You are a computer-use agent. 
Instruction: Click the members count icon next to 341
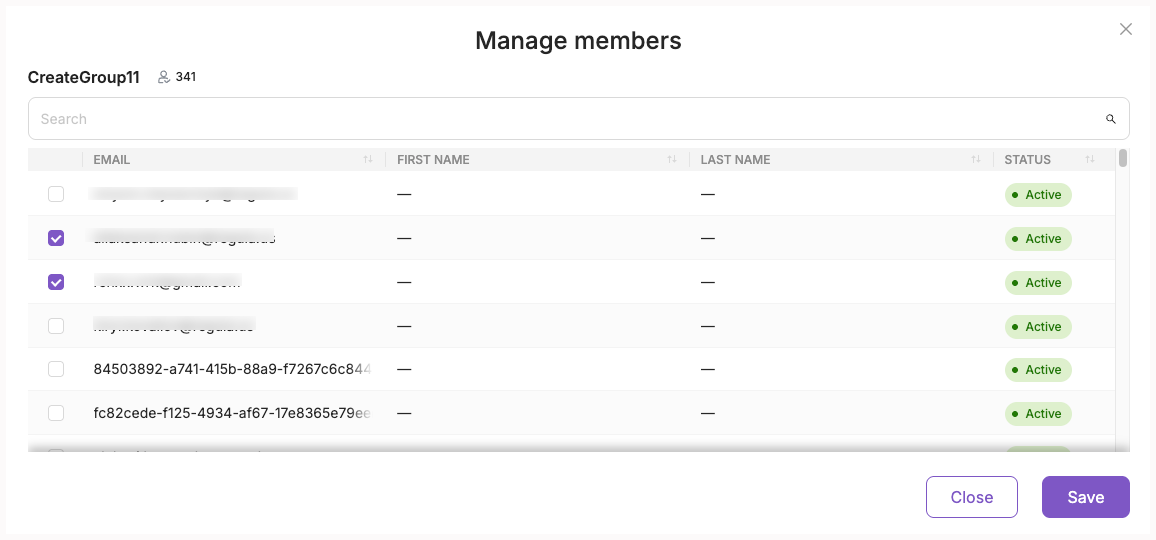coord(164,77)
